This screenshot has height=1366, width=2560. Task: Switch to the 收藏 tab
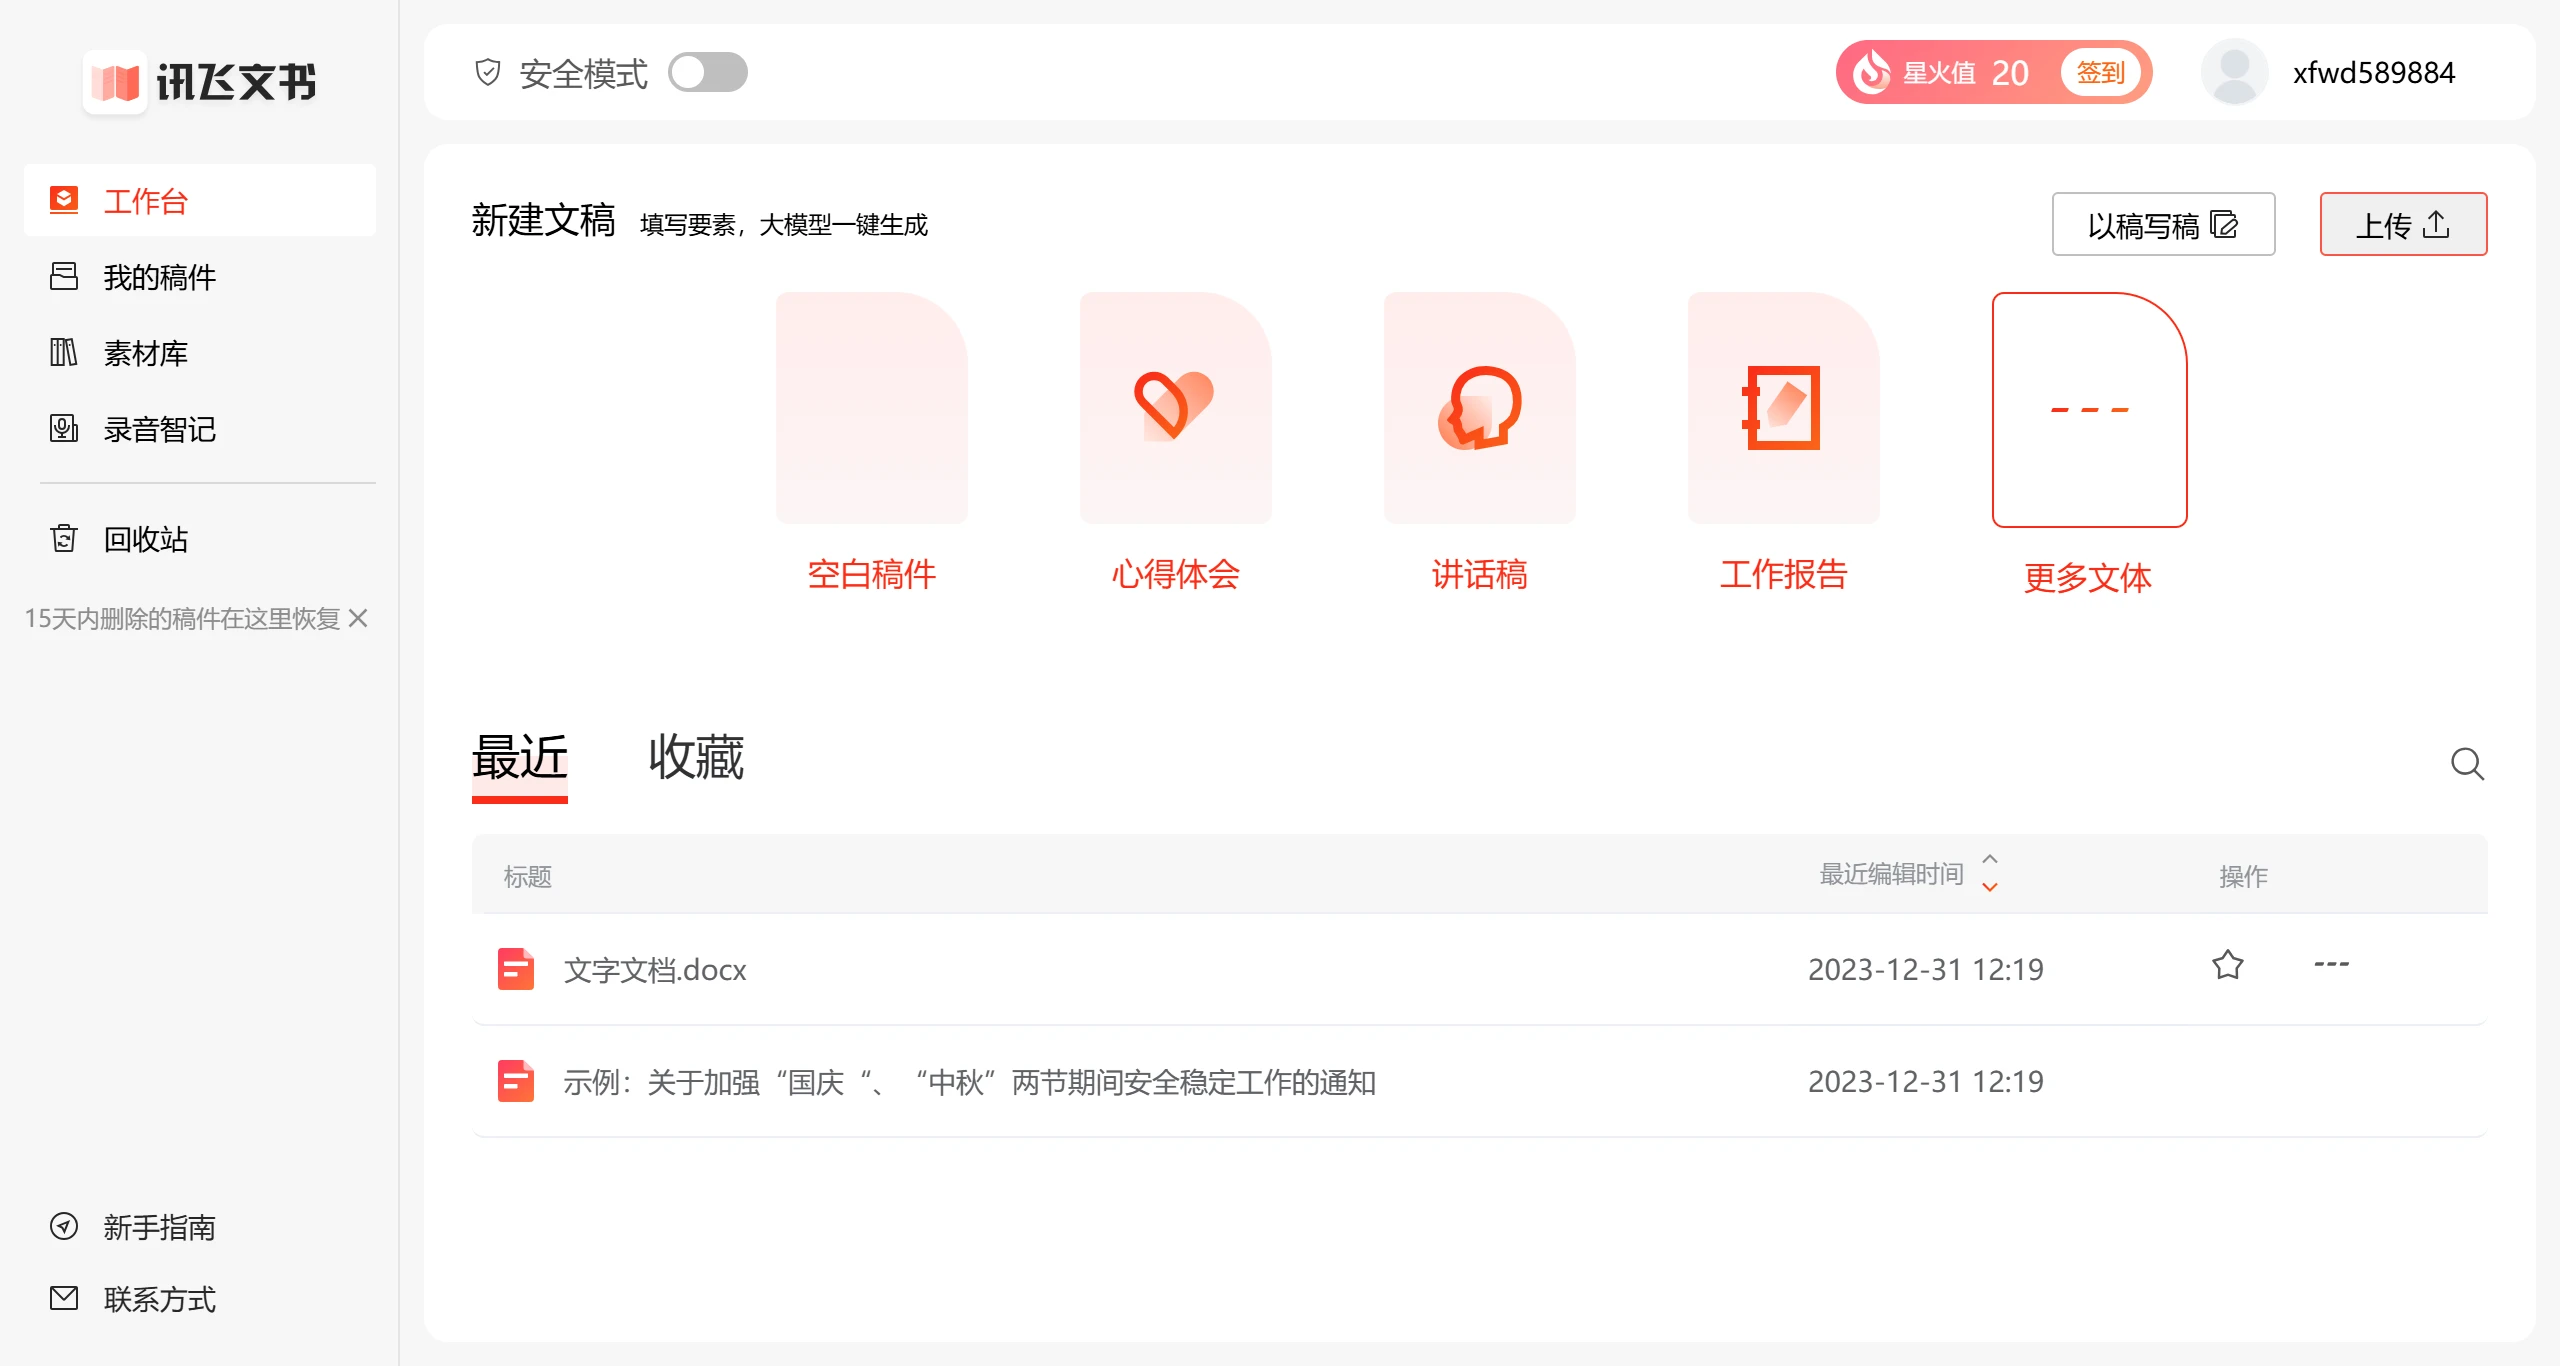(x=696, y=758)
